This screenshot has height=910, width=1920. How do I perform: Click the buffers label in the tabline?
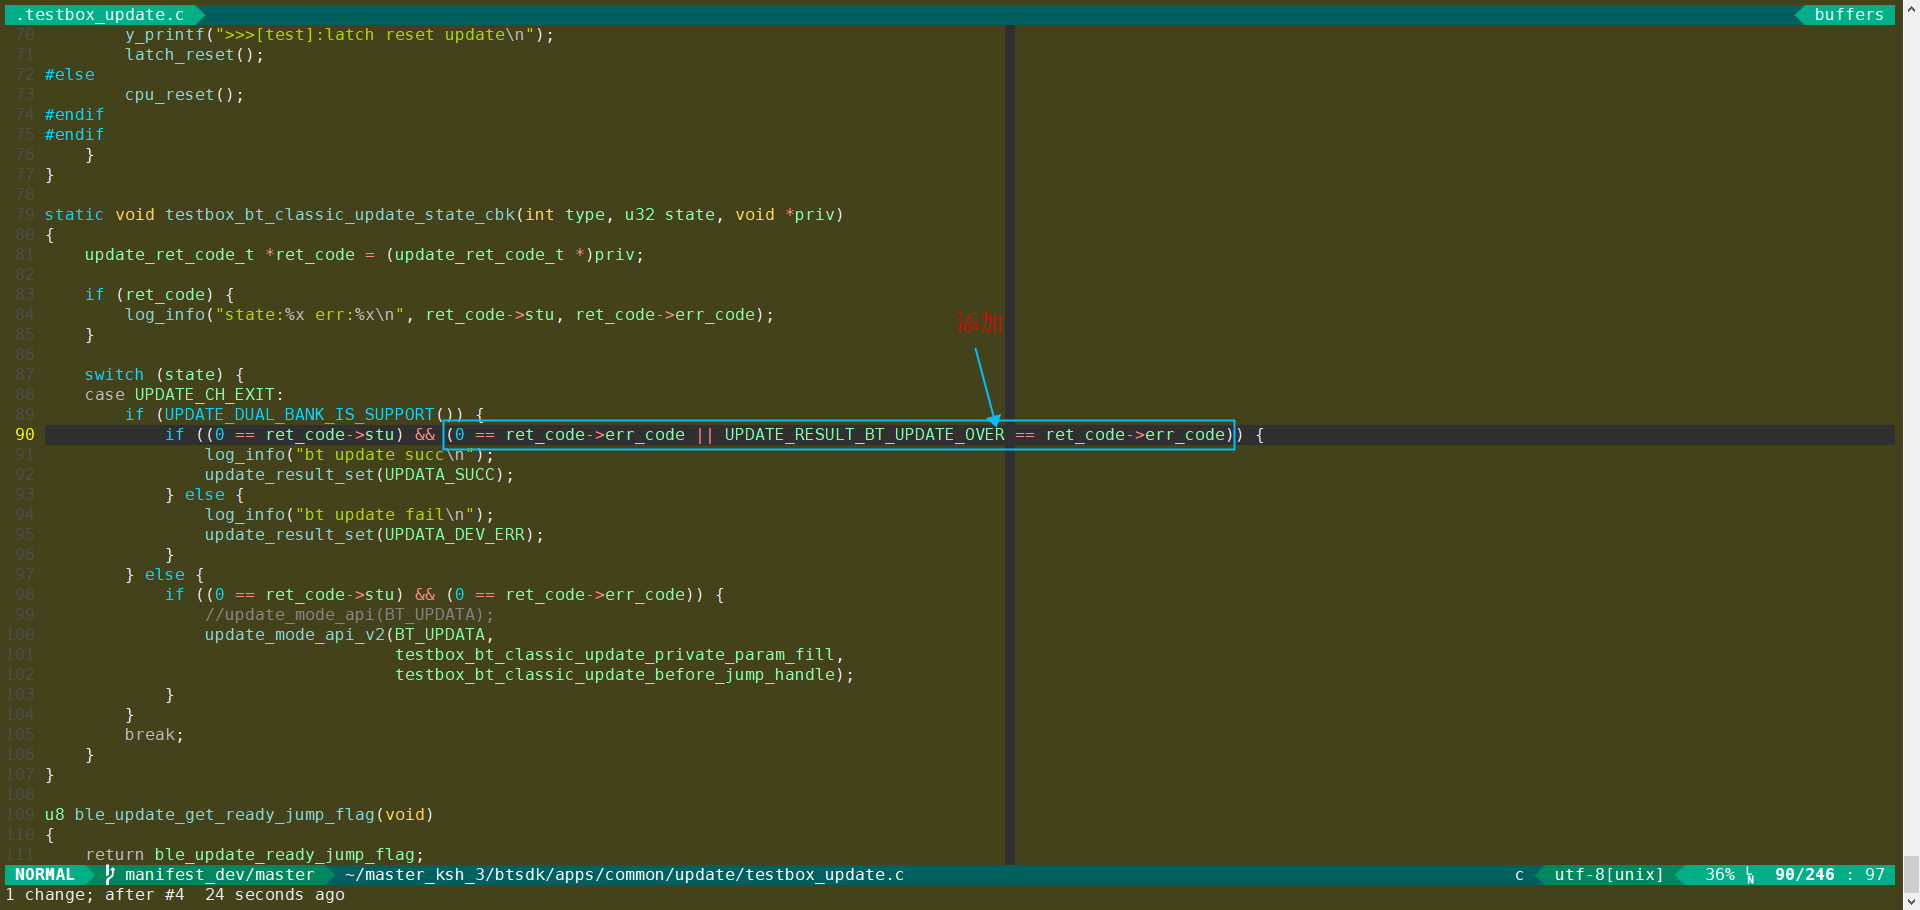coord(1849,14)
